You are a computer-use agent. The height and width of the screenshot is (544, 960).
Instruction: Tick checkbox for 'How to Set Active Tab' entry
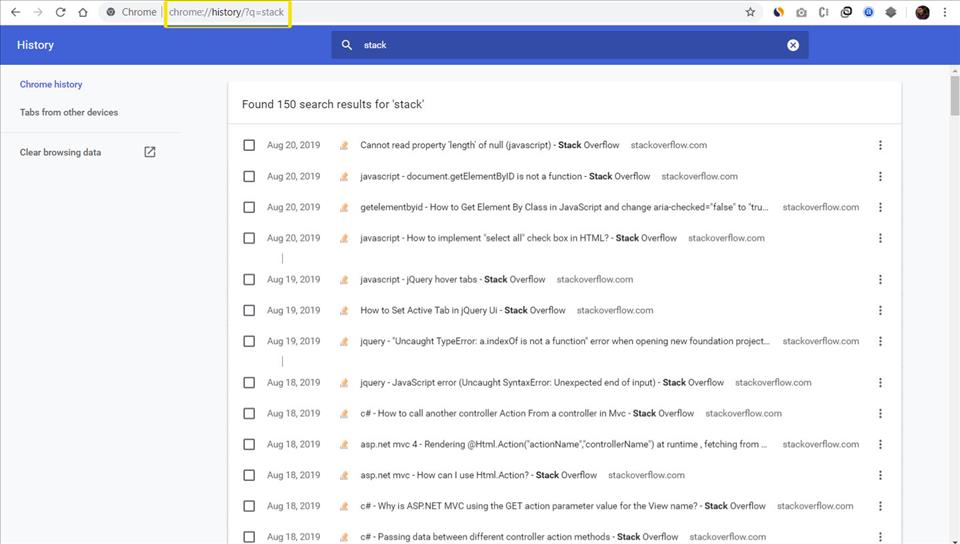[249, 310]
